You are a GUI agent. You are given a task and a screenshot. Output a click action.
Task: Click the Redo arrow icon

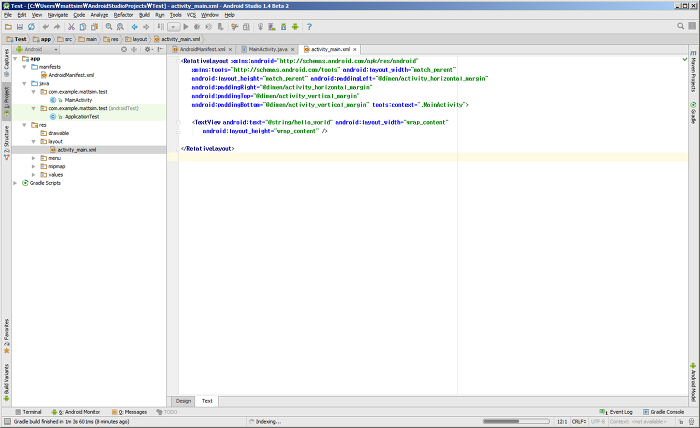[x=57, y=27]
